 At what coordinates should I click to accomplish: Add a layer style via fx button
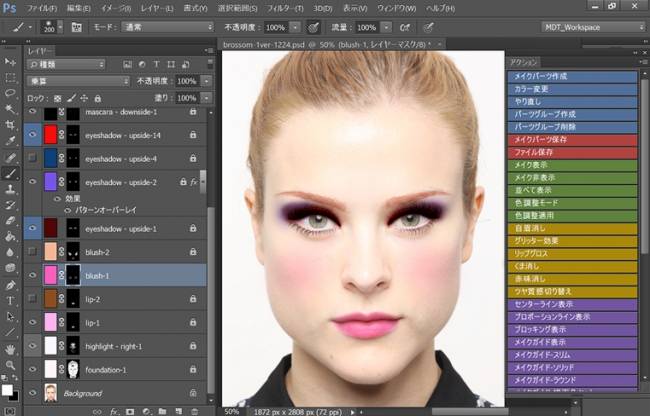pyautogui.click(x=114, y=411)
